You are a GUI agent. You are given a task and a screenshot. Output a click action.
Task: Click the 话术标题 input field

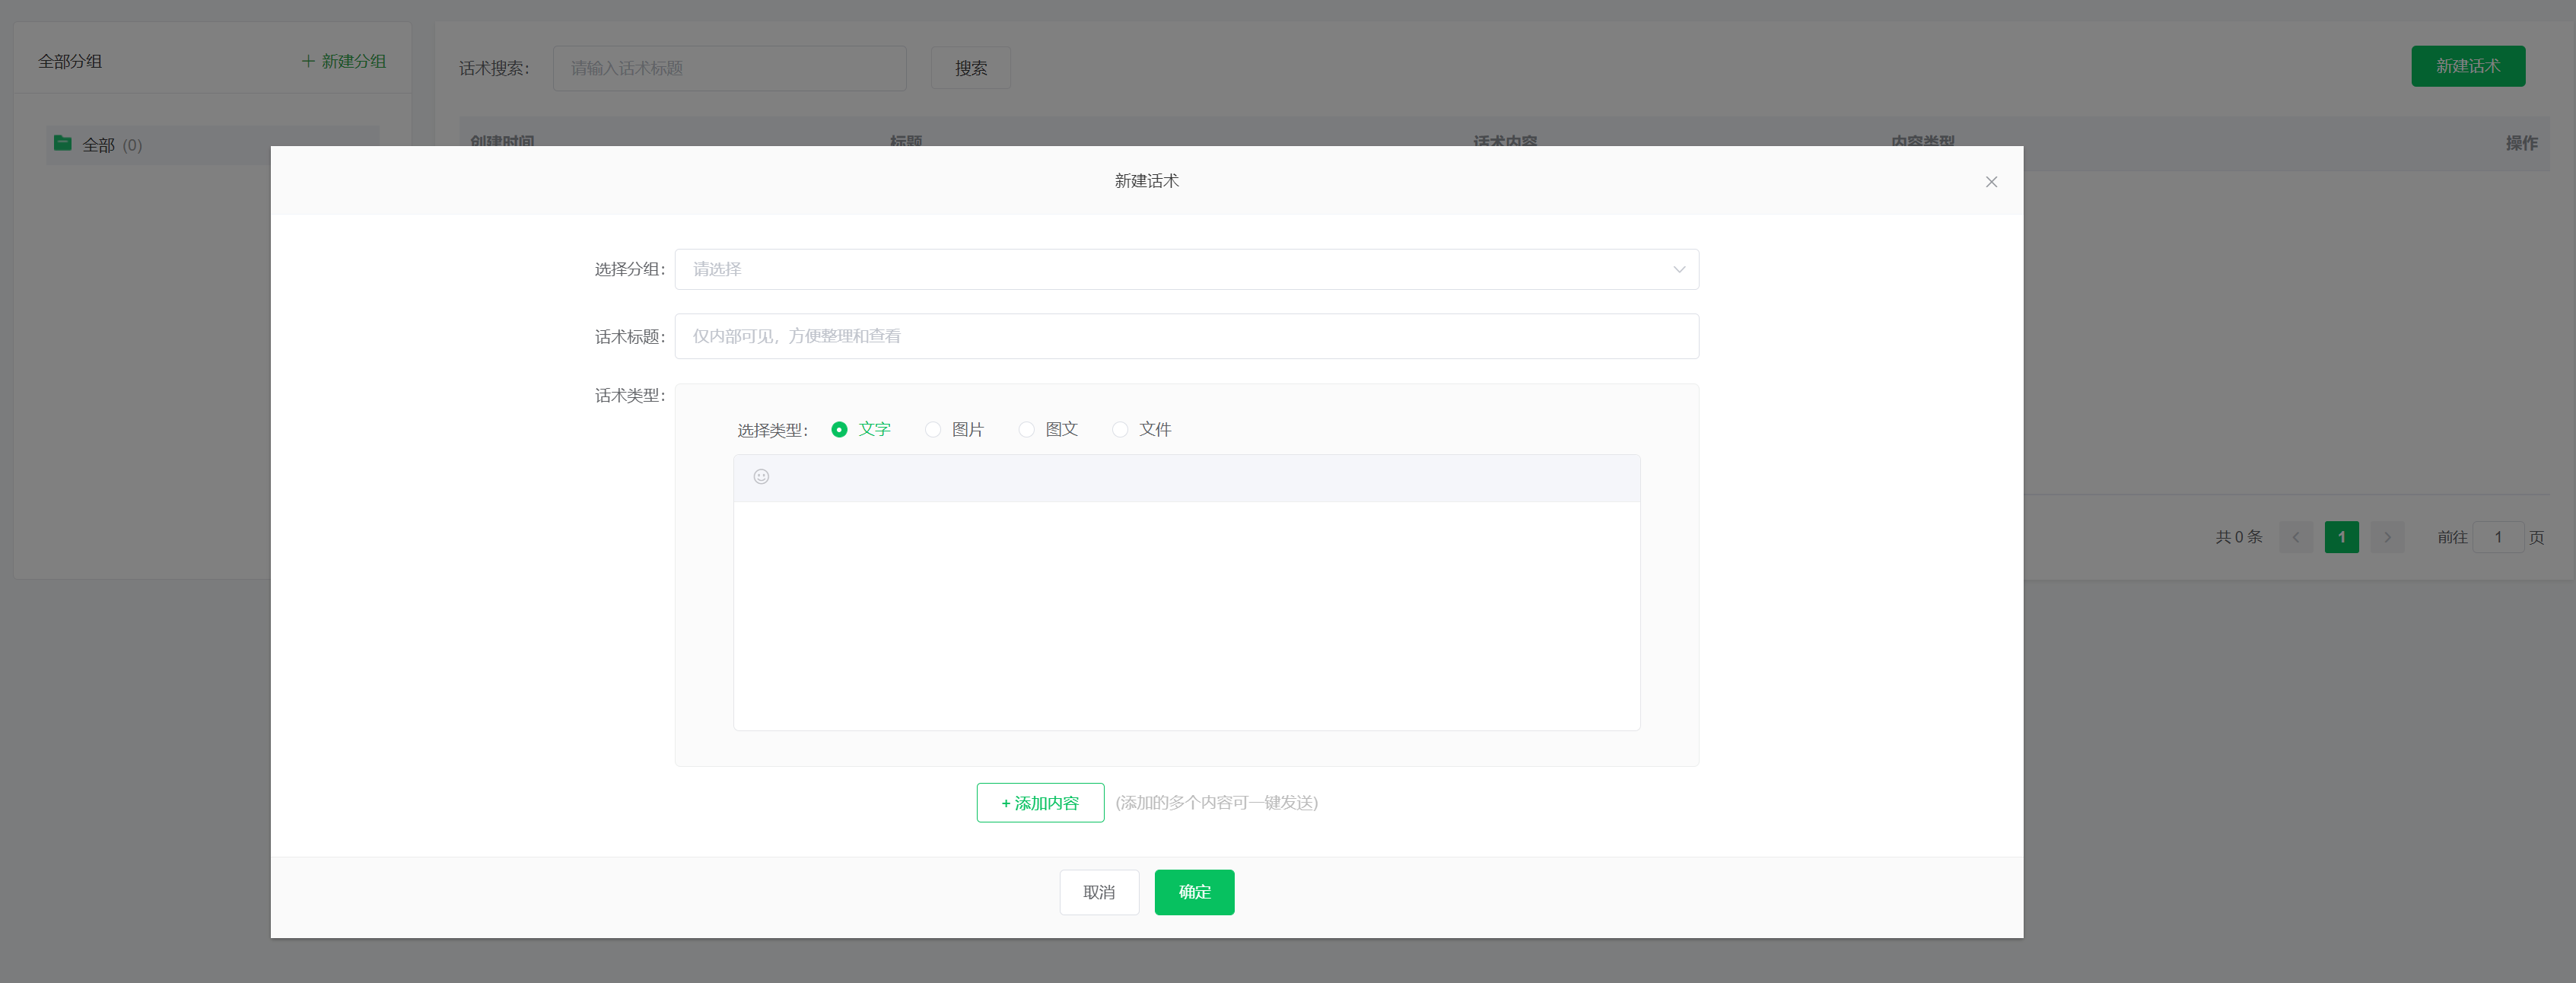[1185, 336]
